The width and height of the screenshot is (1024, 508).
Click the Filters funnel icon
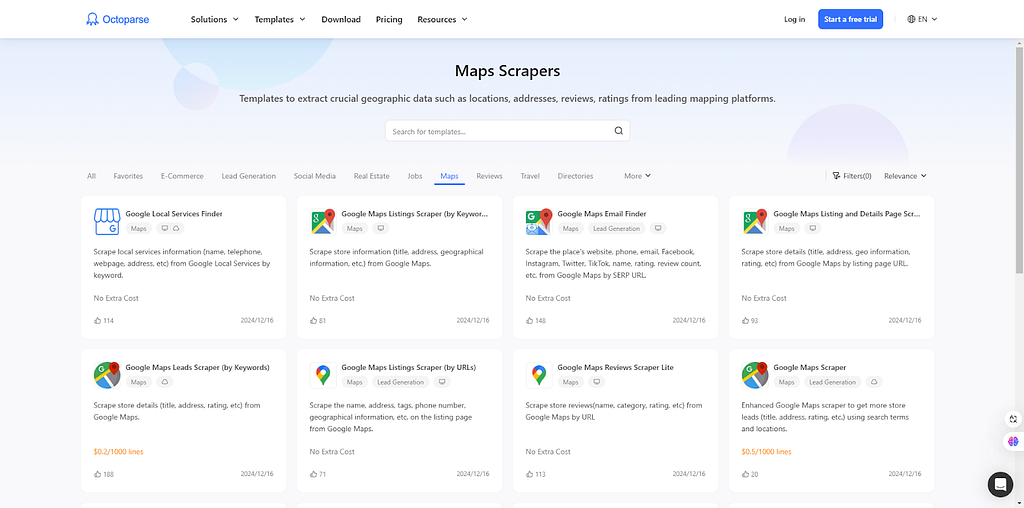click(x=836, y=176)
